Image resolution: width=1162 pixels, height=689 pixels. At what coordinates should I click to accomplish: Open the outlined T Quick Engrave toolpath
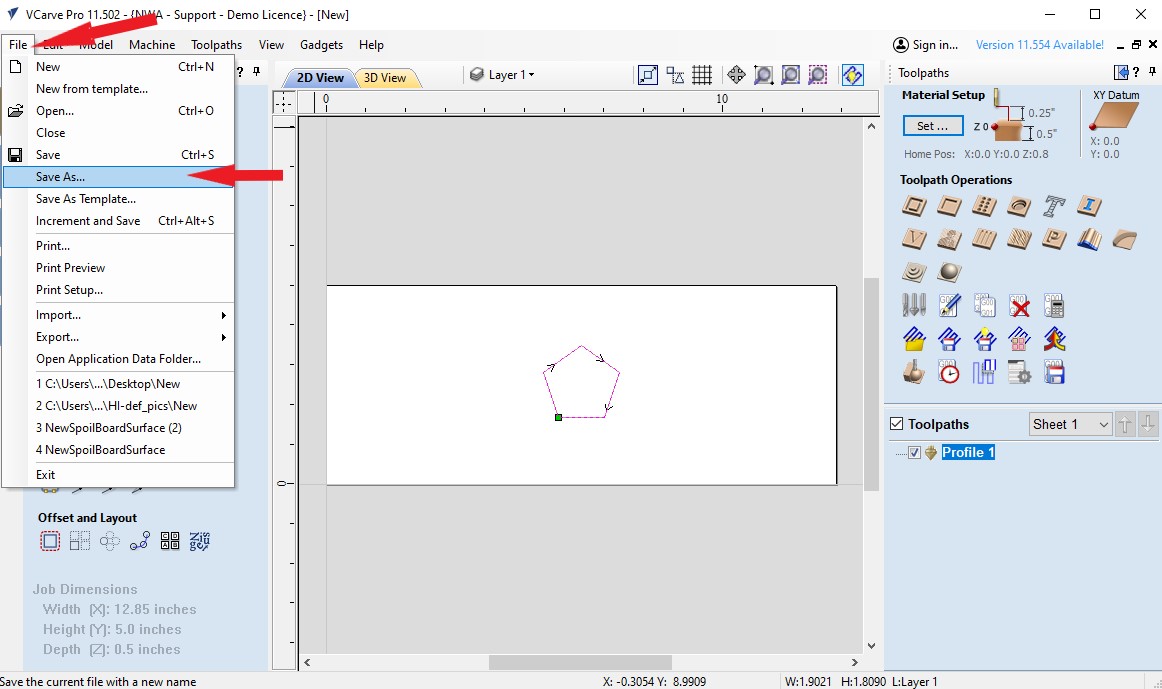[x=1054, y=205]
